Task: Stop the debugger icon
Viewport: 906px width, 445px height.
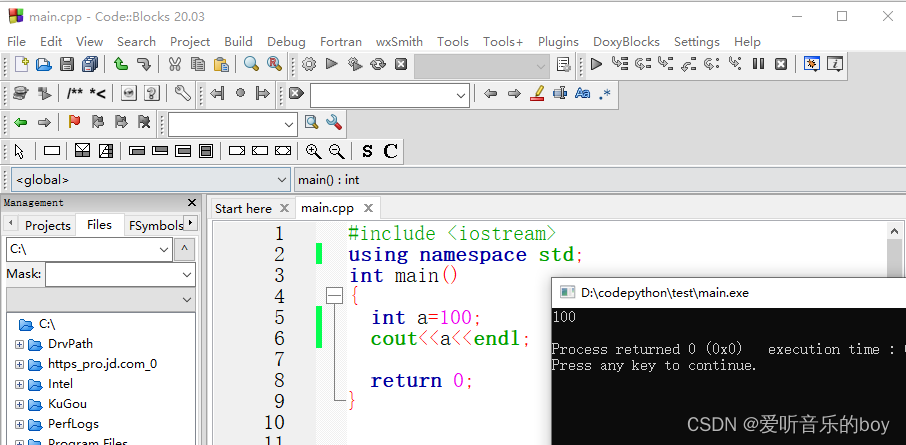Action: coord(781,64)
